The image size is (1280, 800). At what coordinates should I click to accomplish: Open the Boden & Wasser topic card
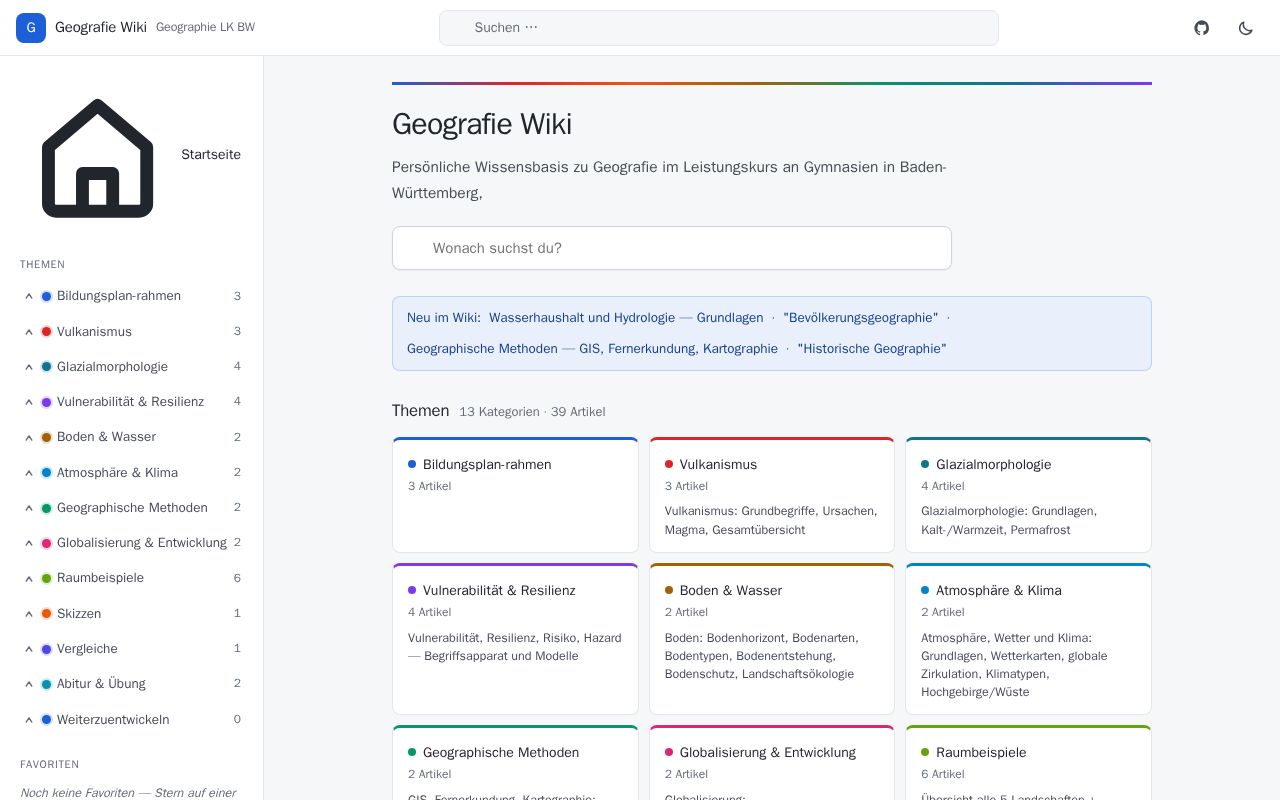click(x=772, y=639)
